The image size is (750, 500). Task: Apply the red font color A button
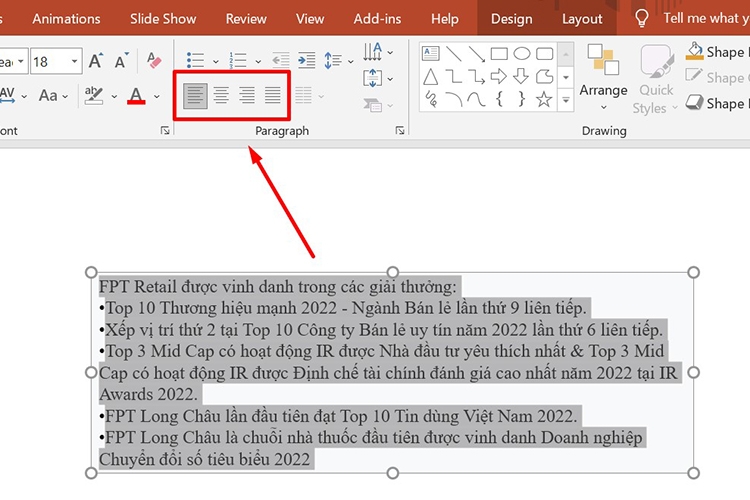point(136,96)
